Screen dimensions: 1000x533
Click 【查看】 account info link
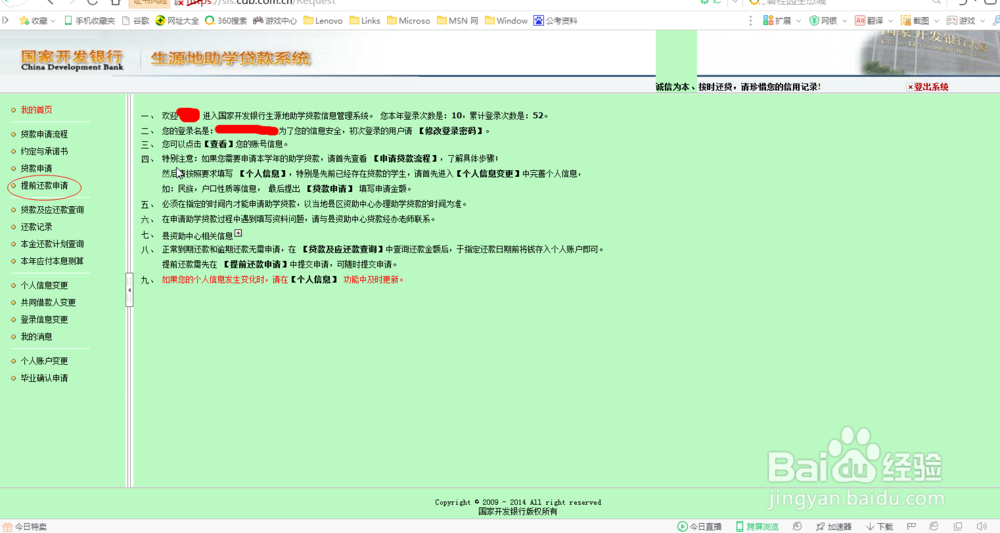(218, 144)
